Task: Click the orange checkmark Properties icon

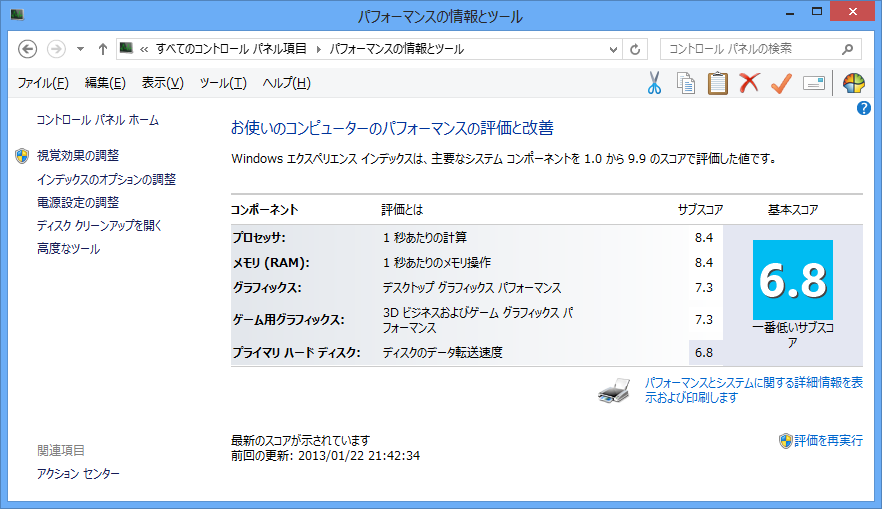Action: pos(781,83)
